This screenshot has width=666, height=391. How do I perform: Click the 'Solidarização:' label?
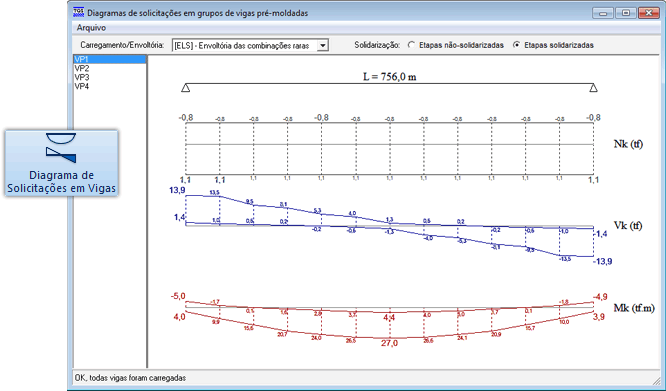pyautogui.click(x=377, y=45)
